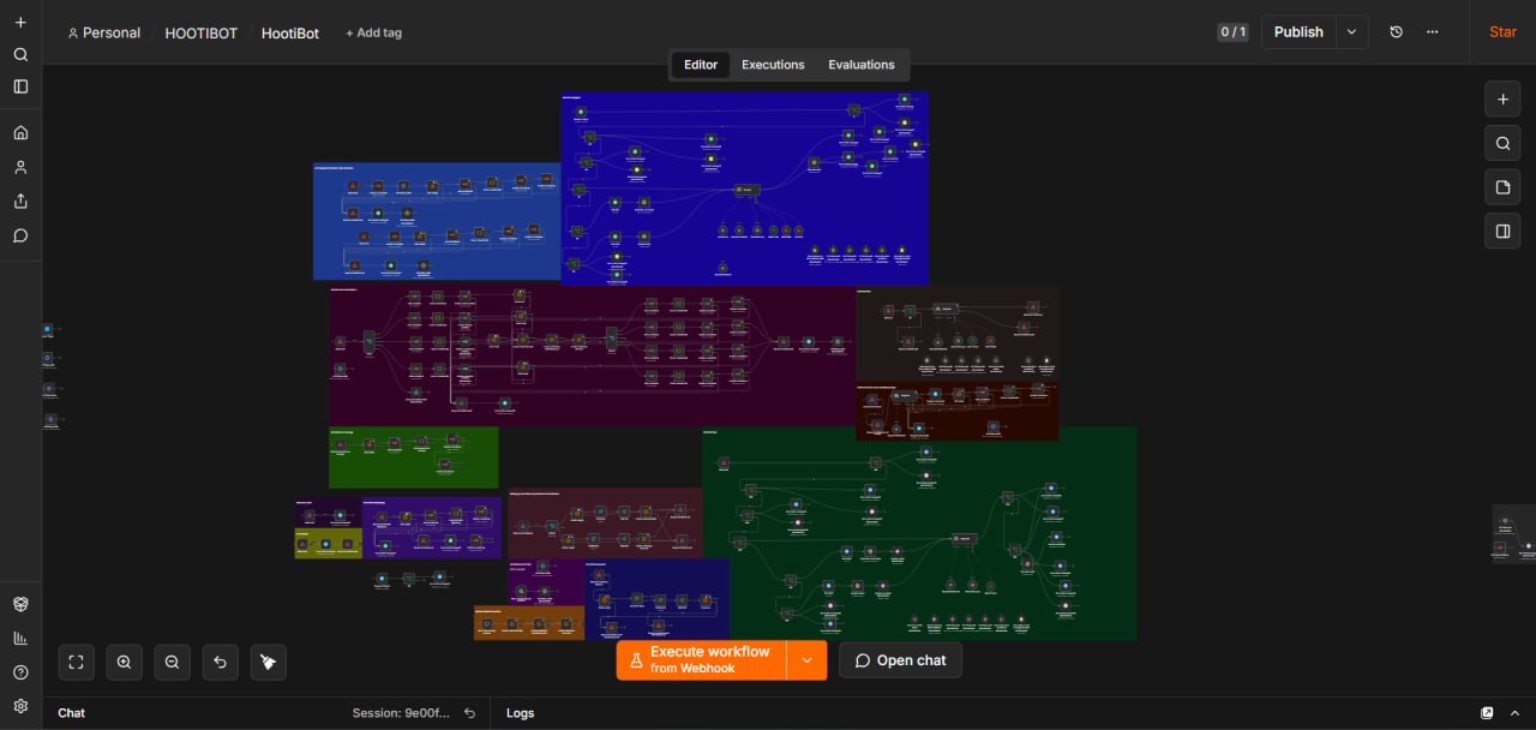
Task: Click Add tag next to workflow name
Action: (374, 33)
